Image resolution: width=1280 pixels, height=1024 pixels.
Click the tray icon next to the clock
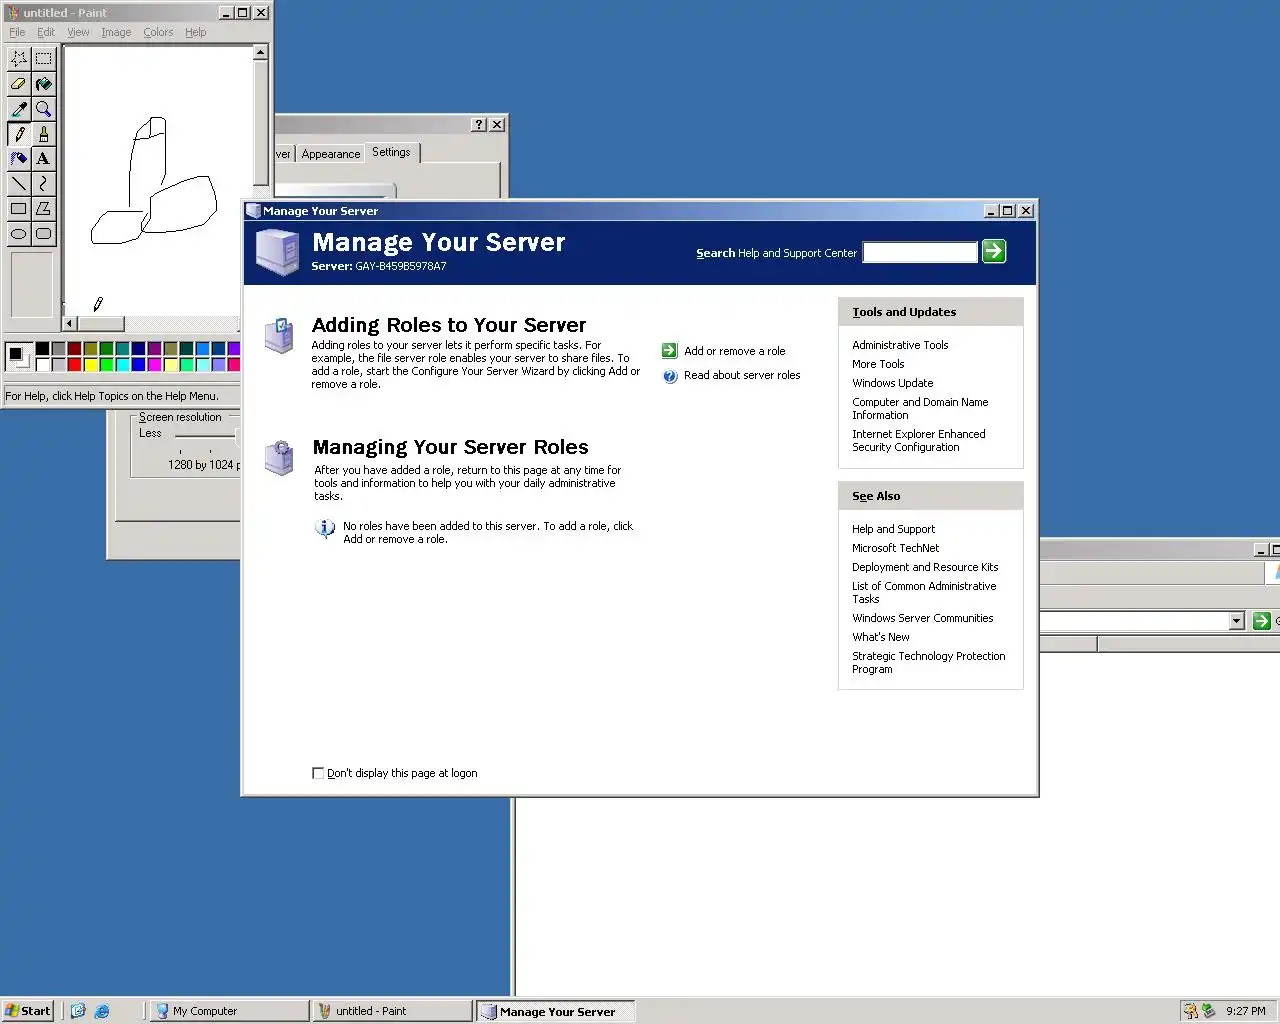(x=1208, y=1011)
